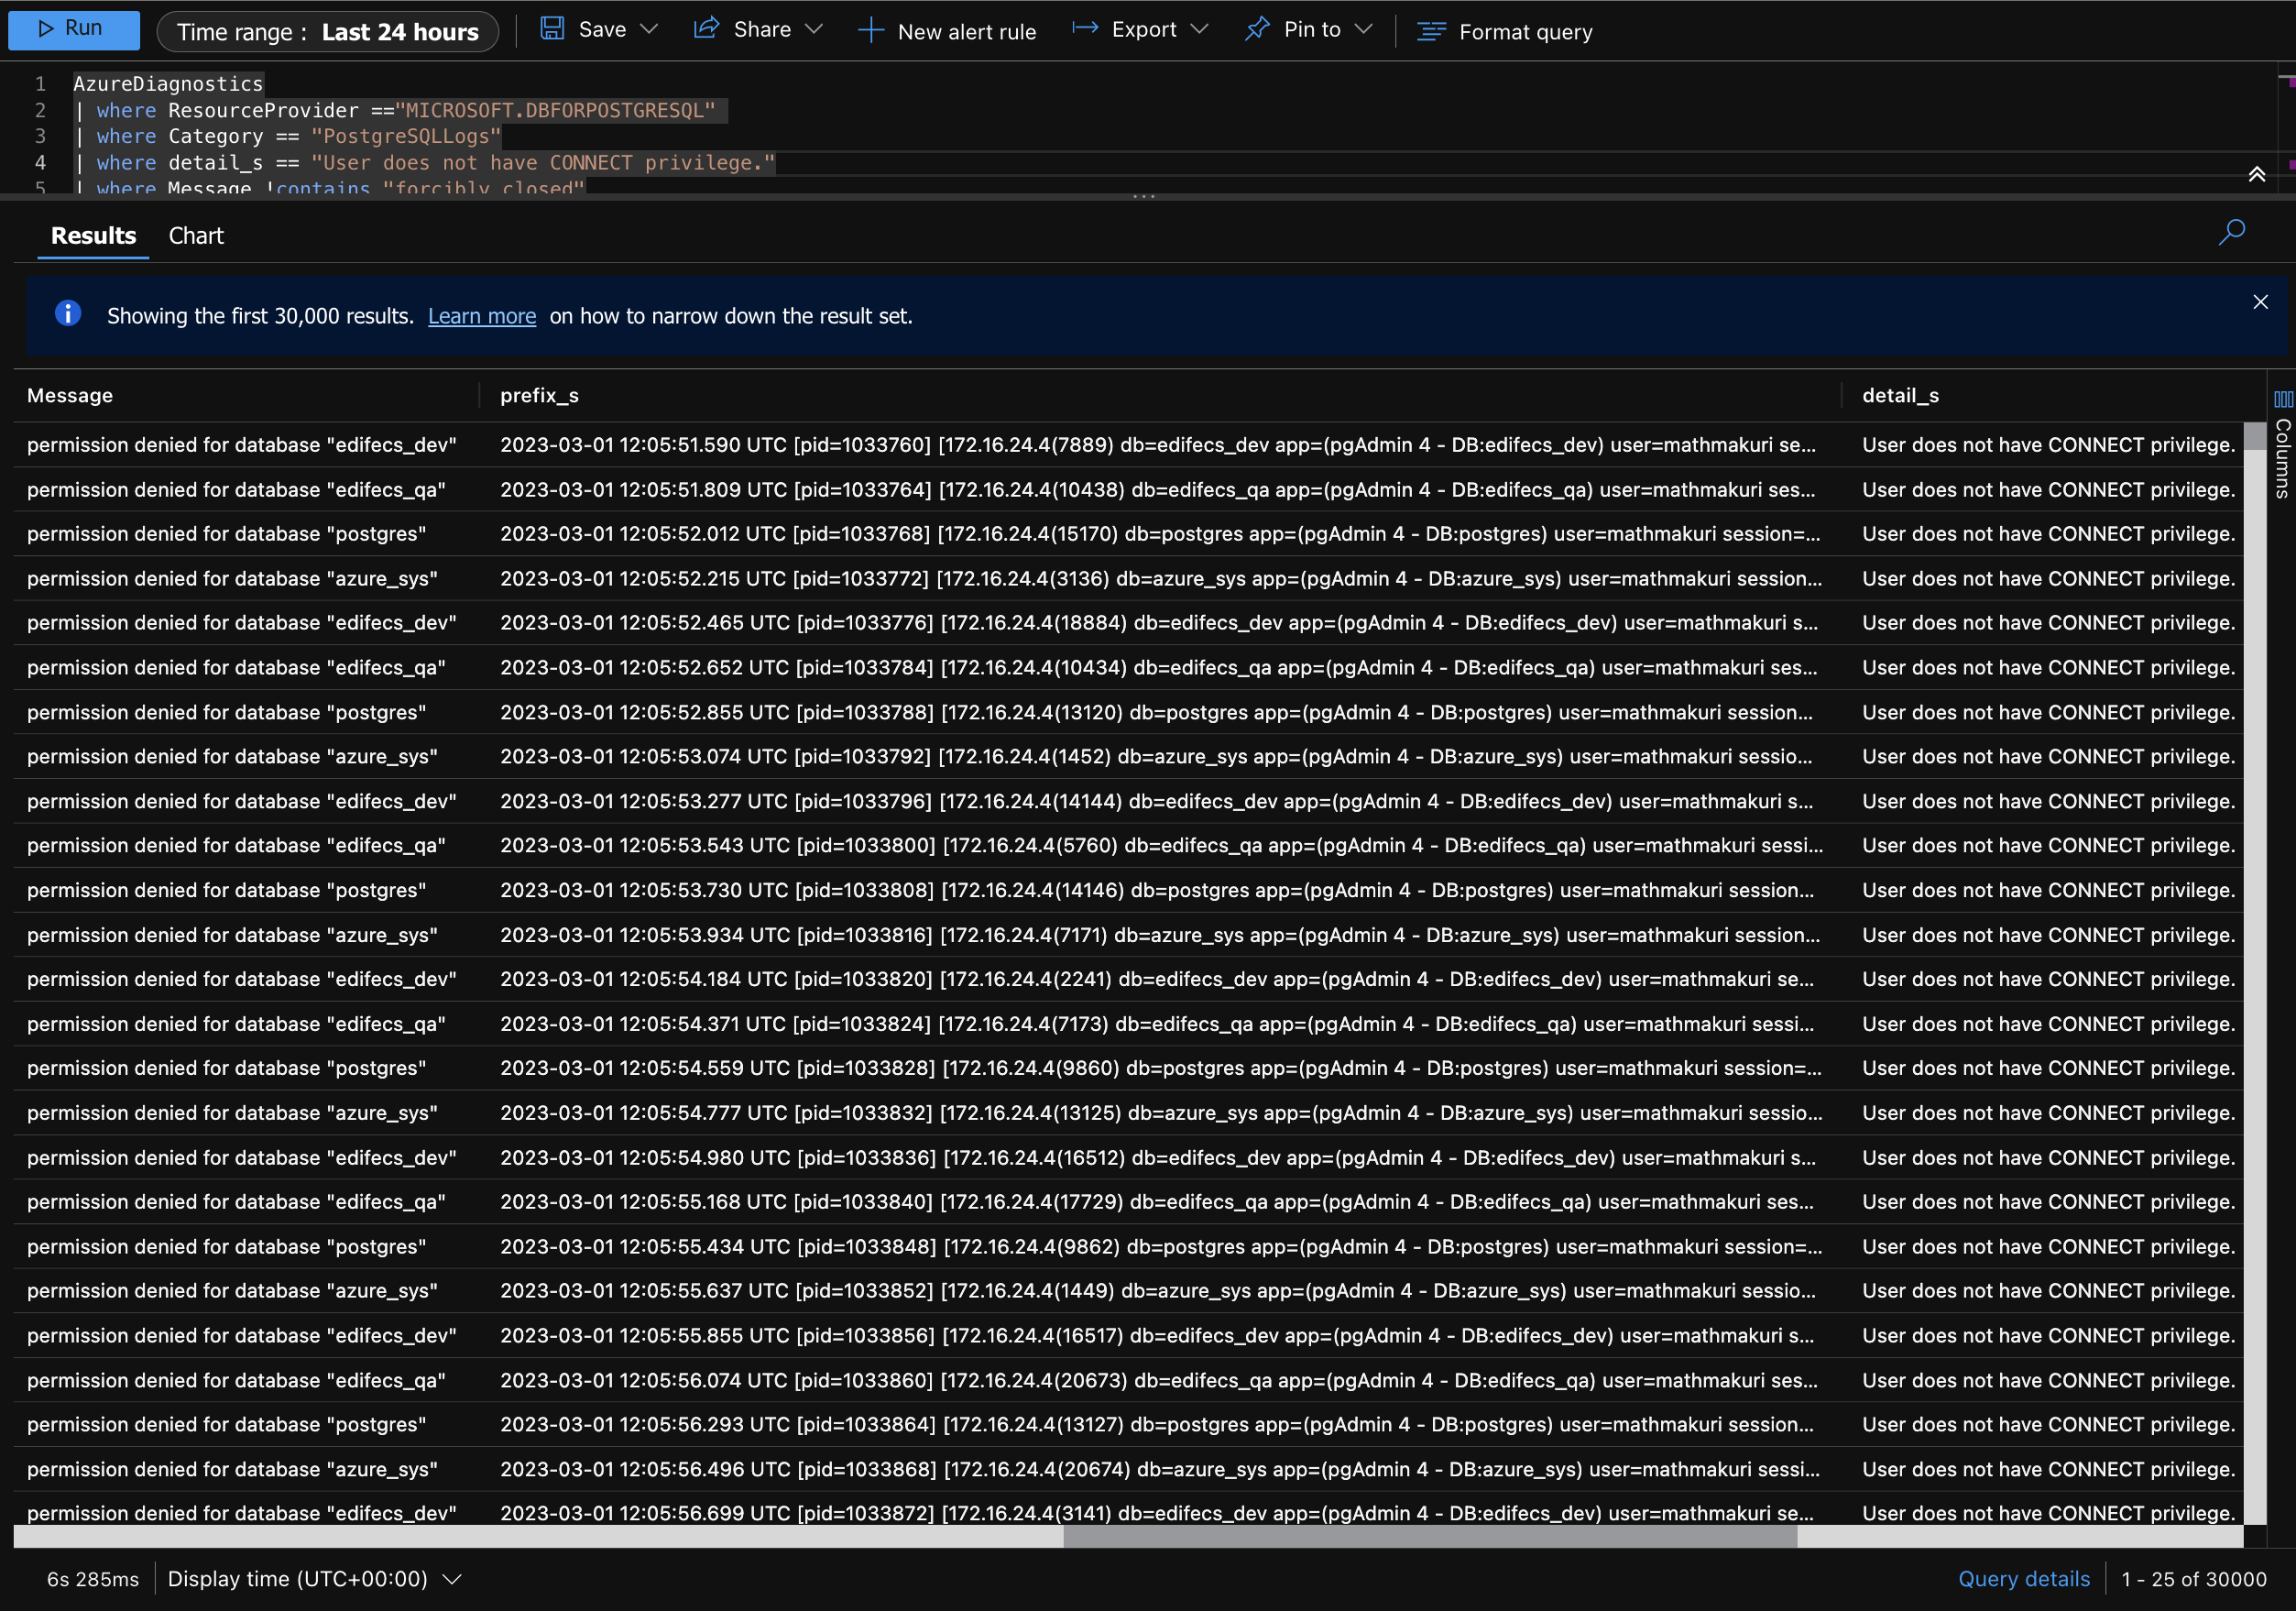Click the Run query button
Screen dimensions: 2296x1611
pos(72,29)
